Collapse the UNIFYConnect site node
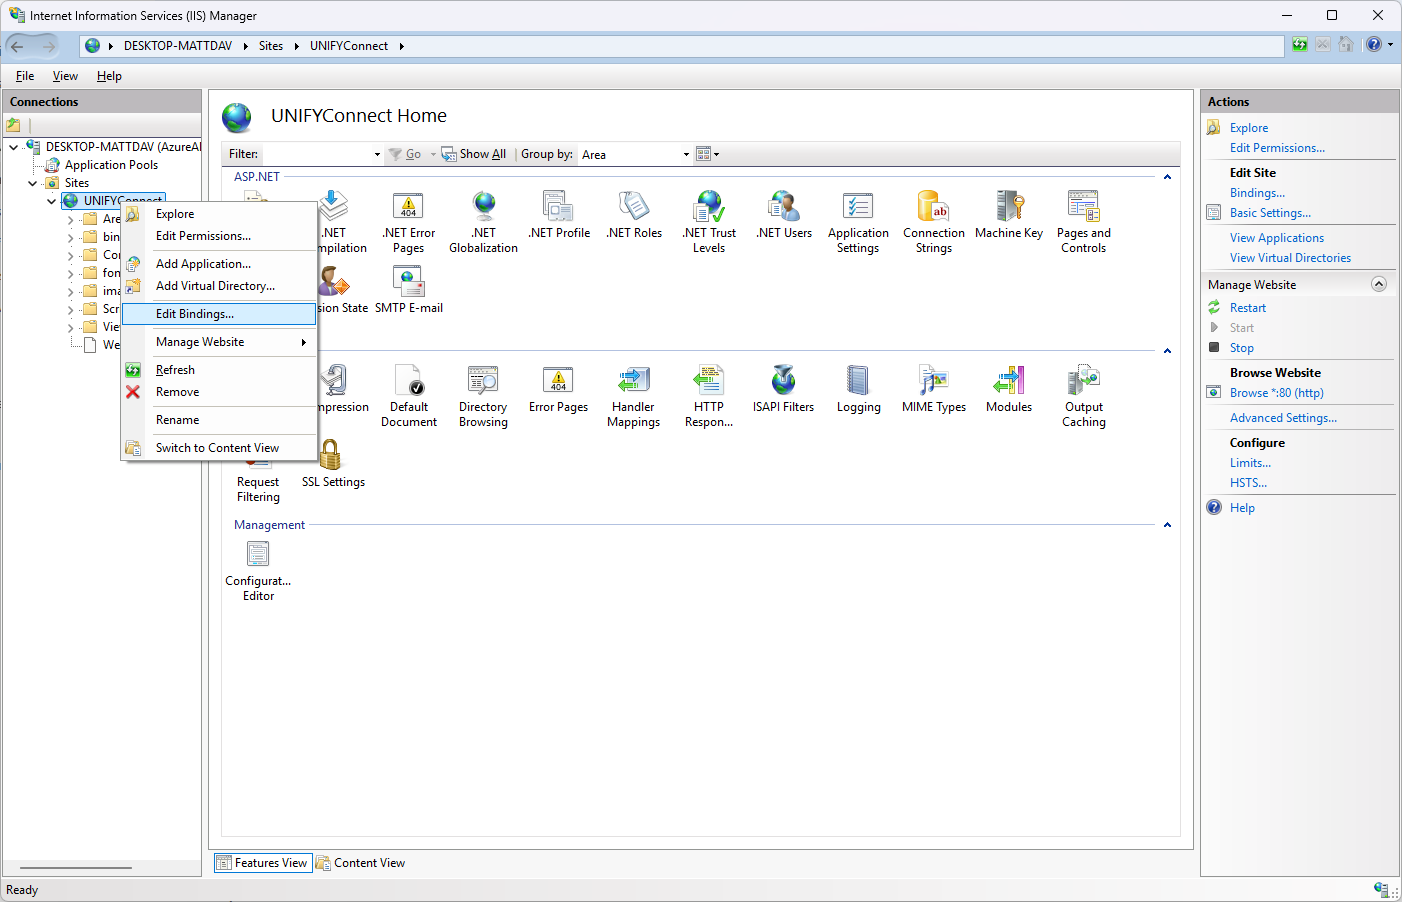The height and width of the screenshot is (902, 1402). coord(51,201)
